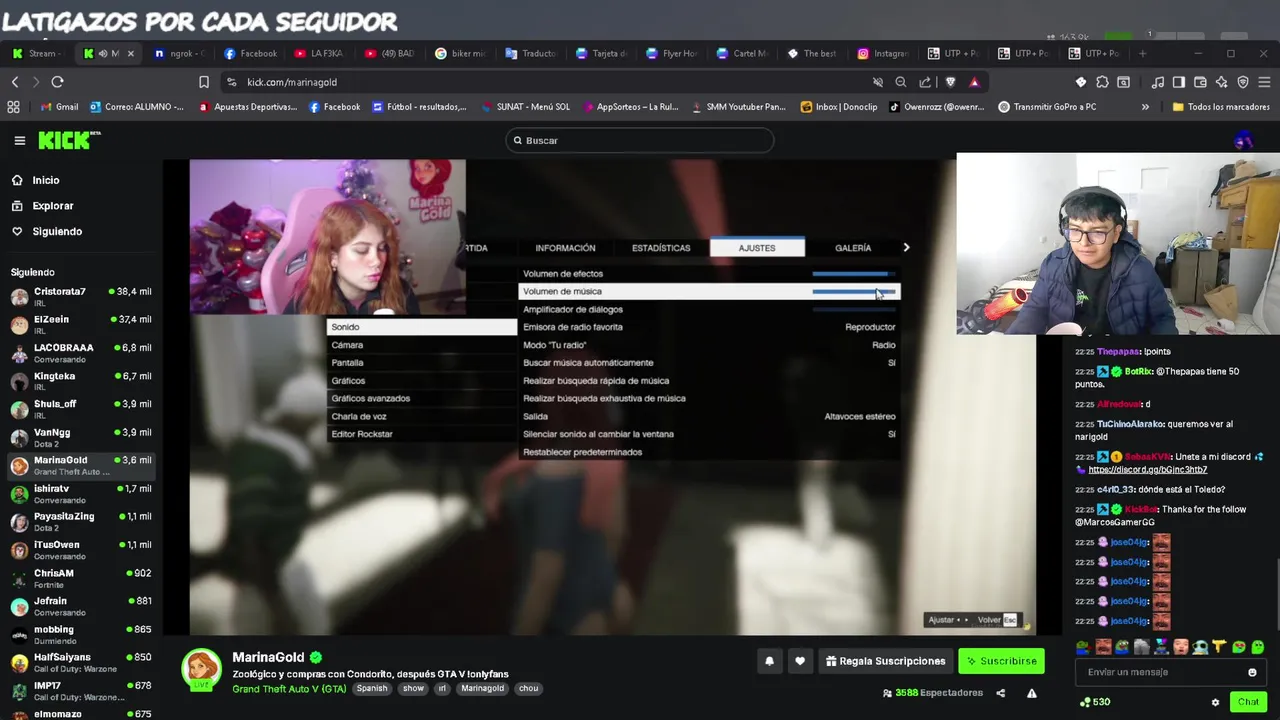1280x720 pixels.
Task: Click the green Suscribirse button
Action: [x=1001, y=661]
